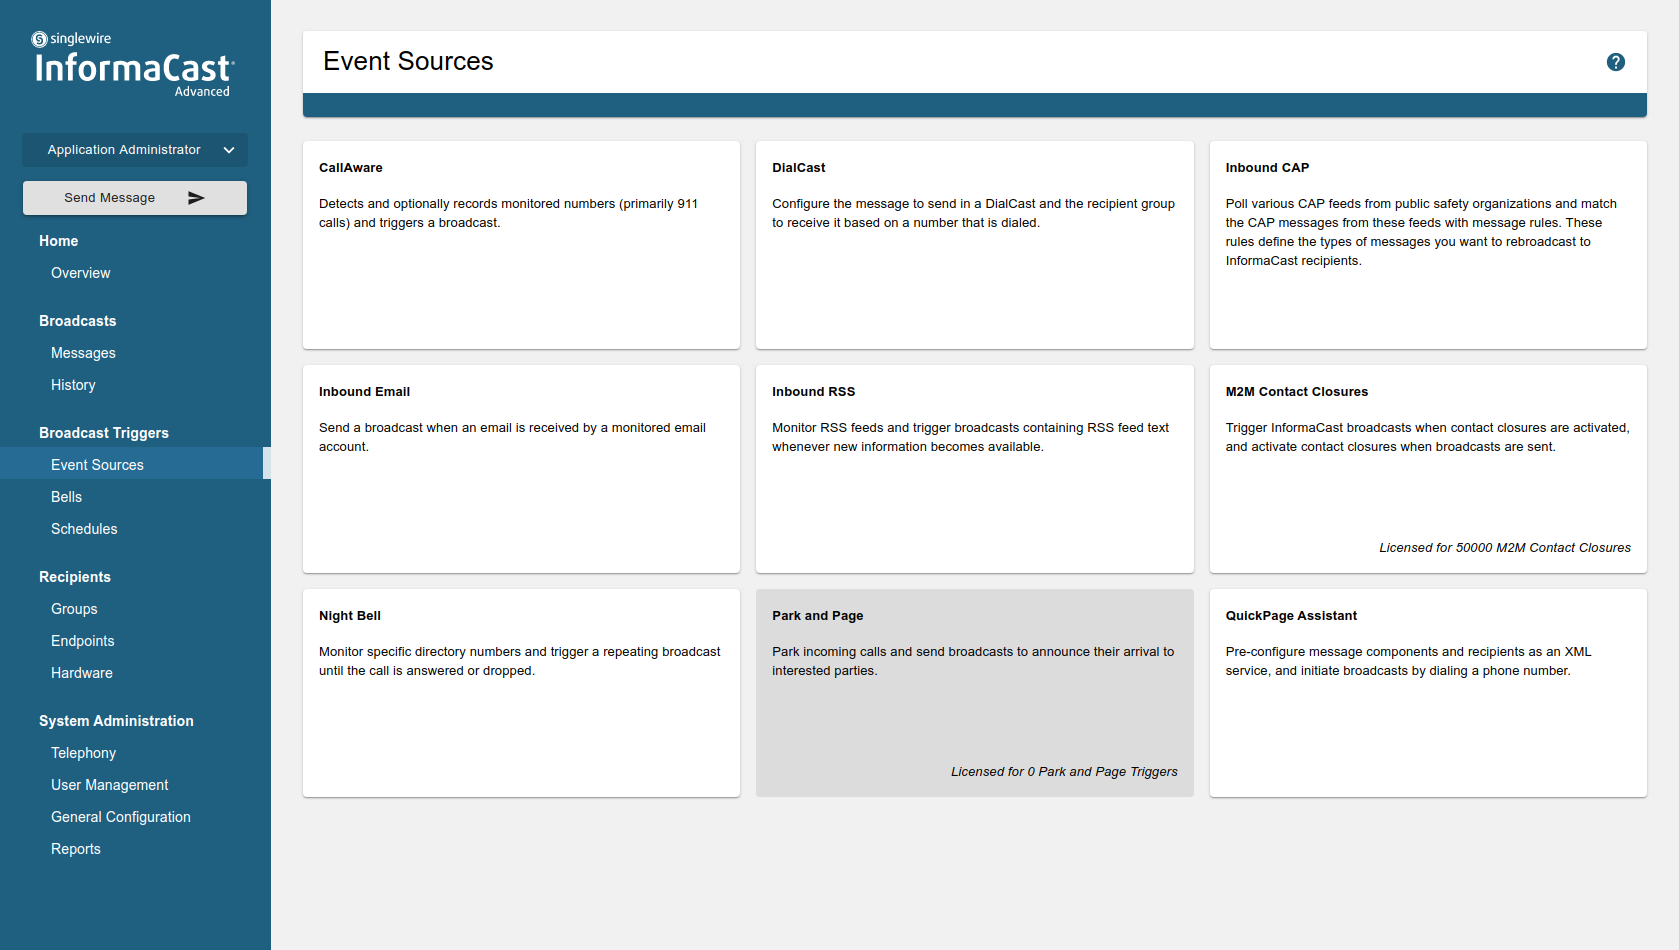Select the QuickPage Assistant card

click(1427, 693)
